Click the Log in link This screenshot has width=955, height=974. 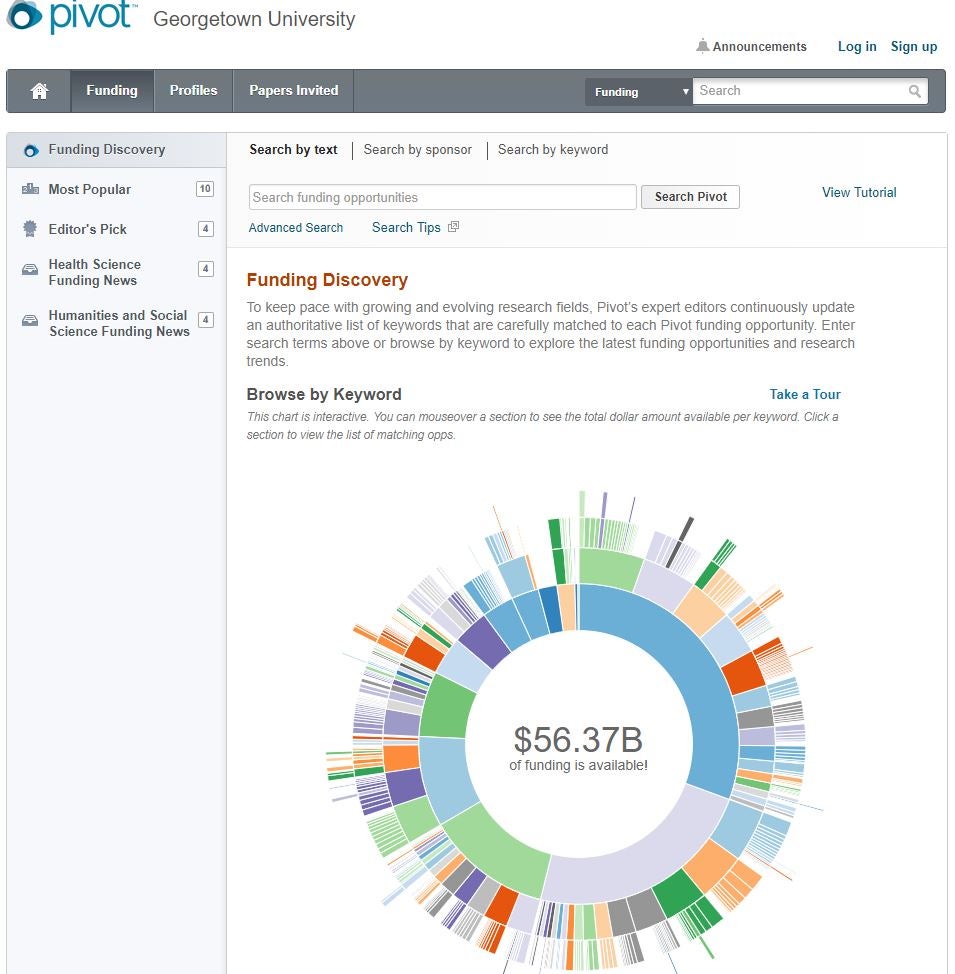coord(857,47)
